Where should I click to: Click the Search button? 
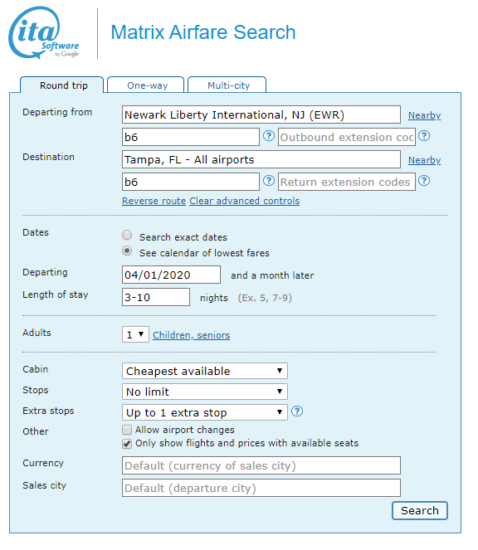tap(420, 511)
